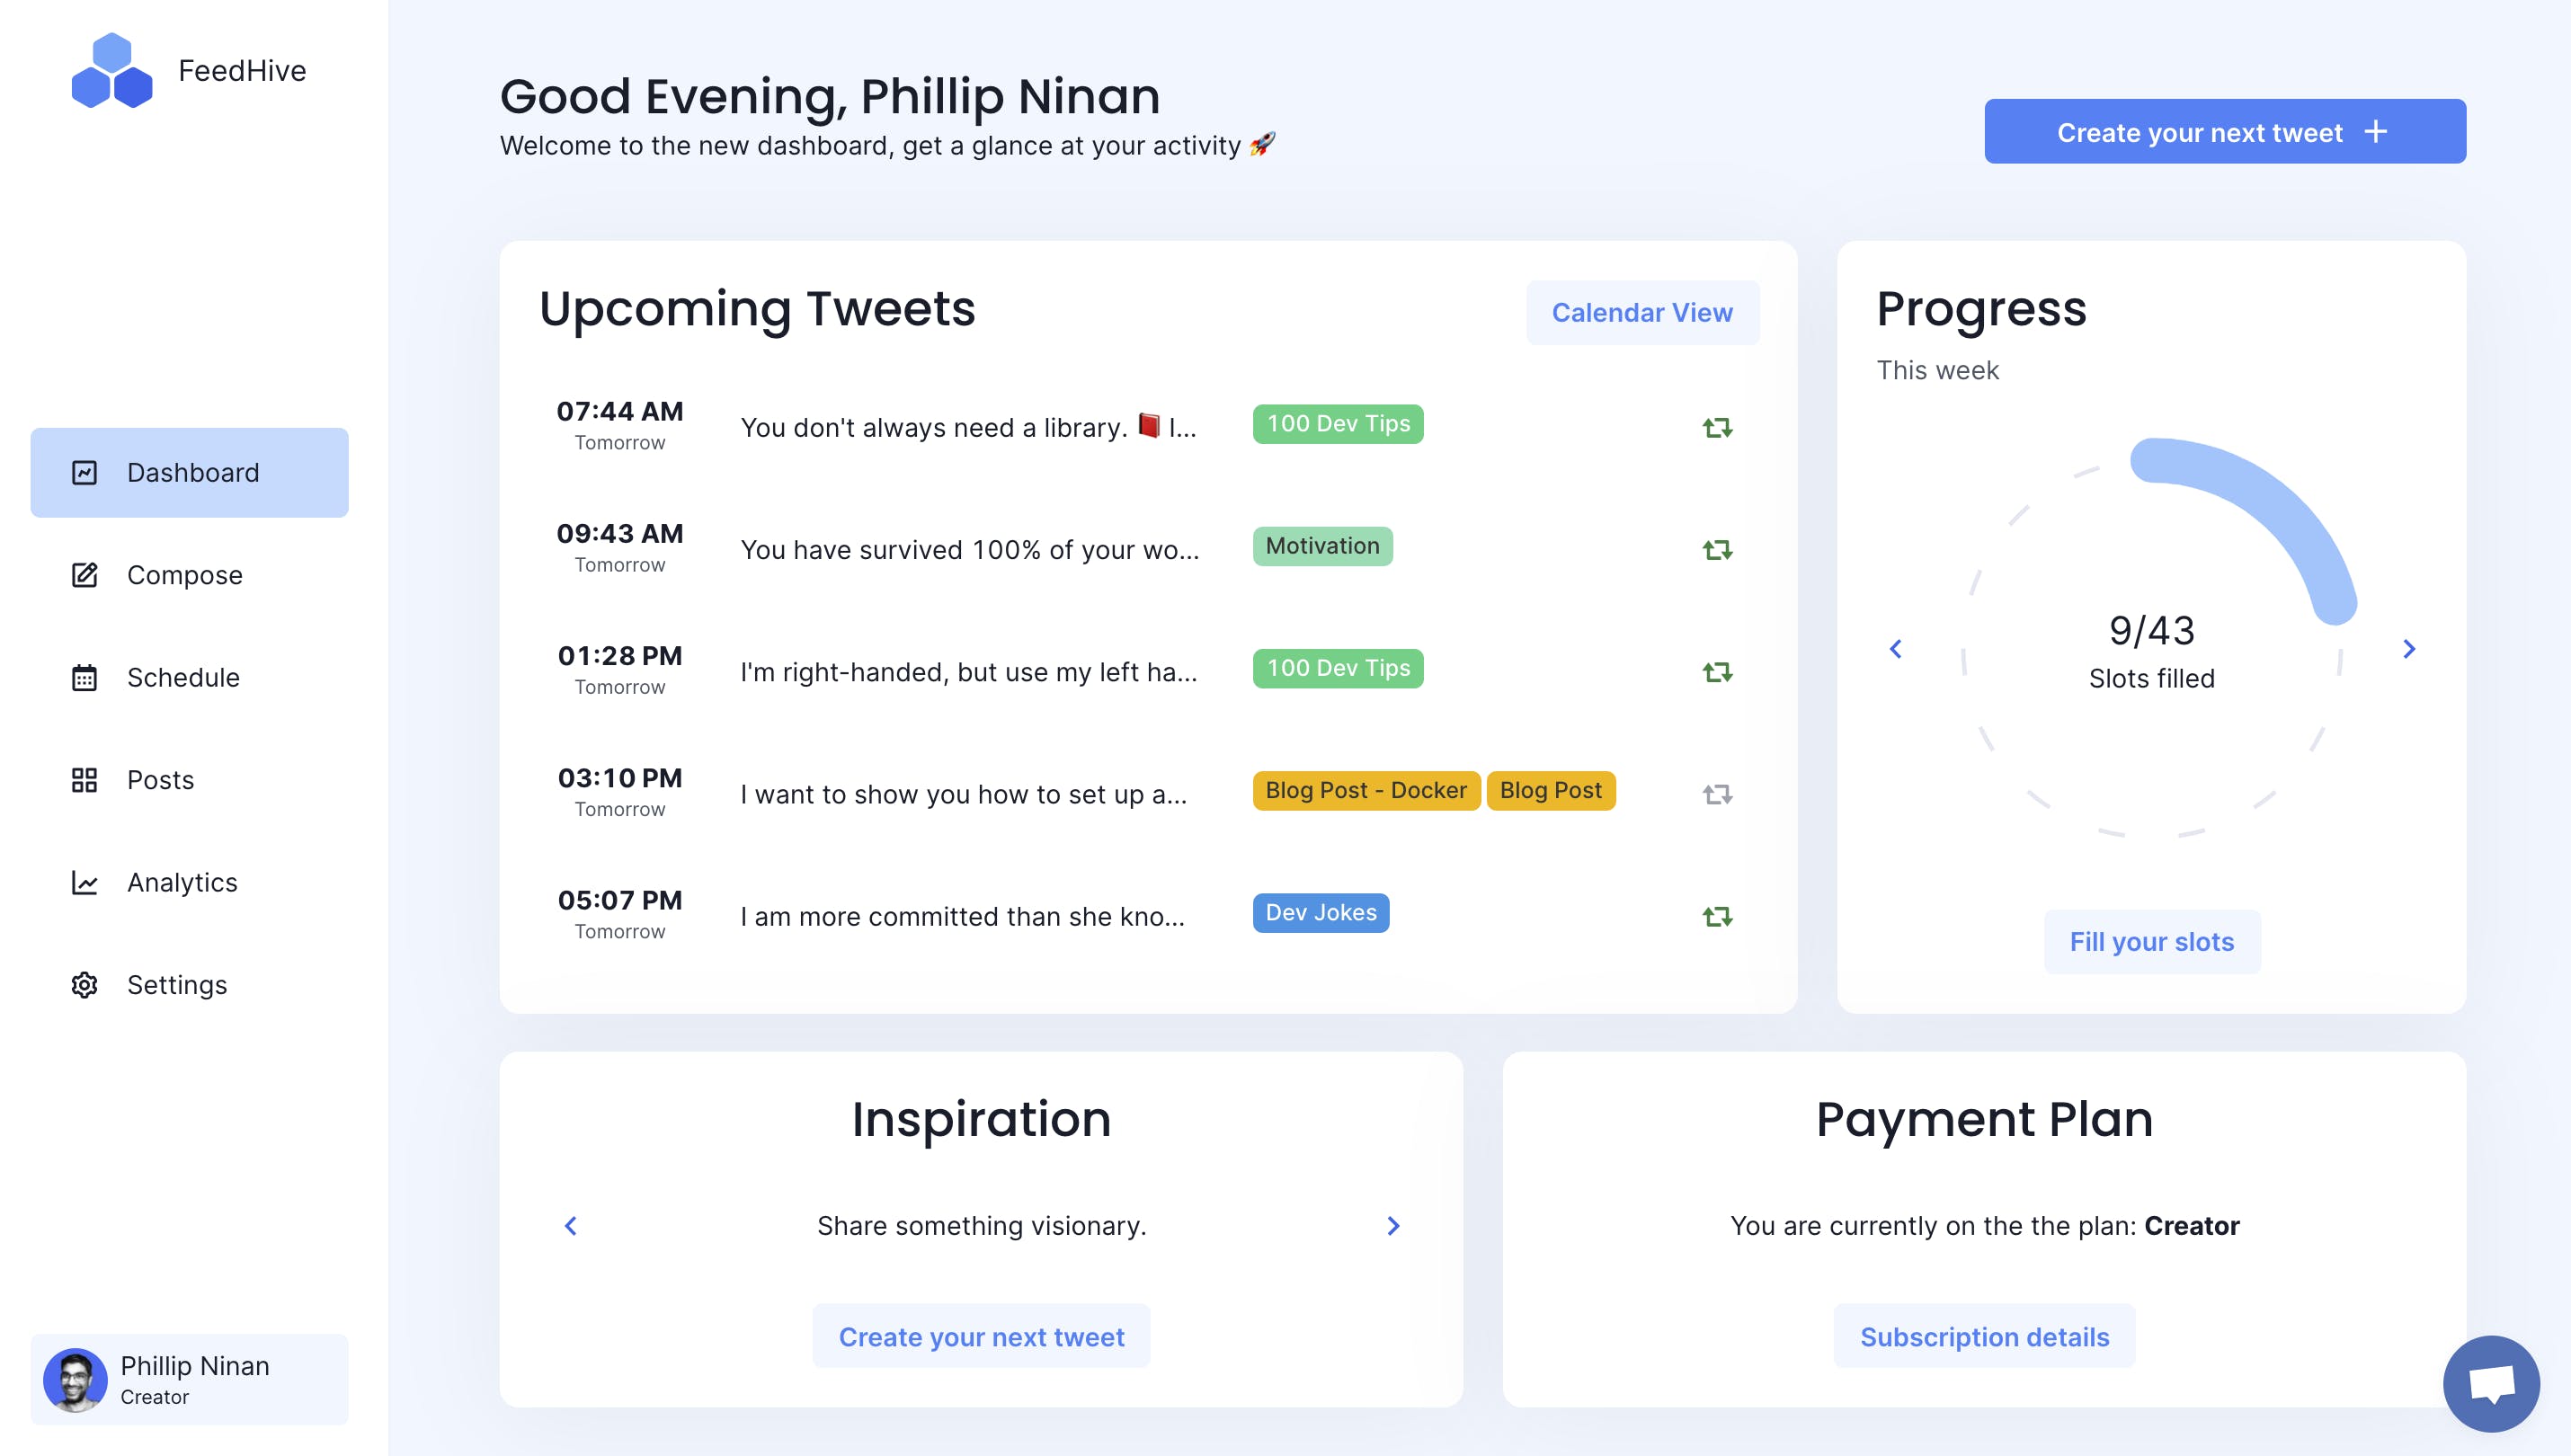The image size is (2571, 1456).
Task: Open the Analytics chart icon
Action: (x=84, y=883)
